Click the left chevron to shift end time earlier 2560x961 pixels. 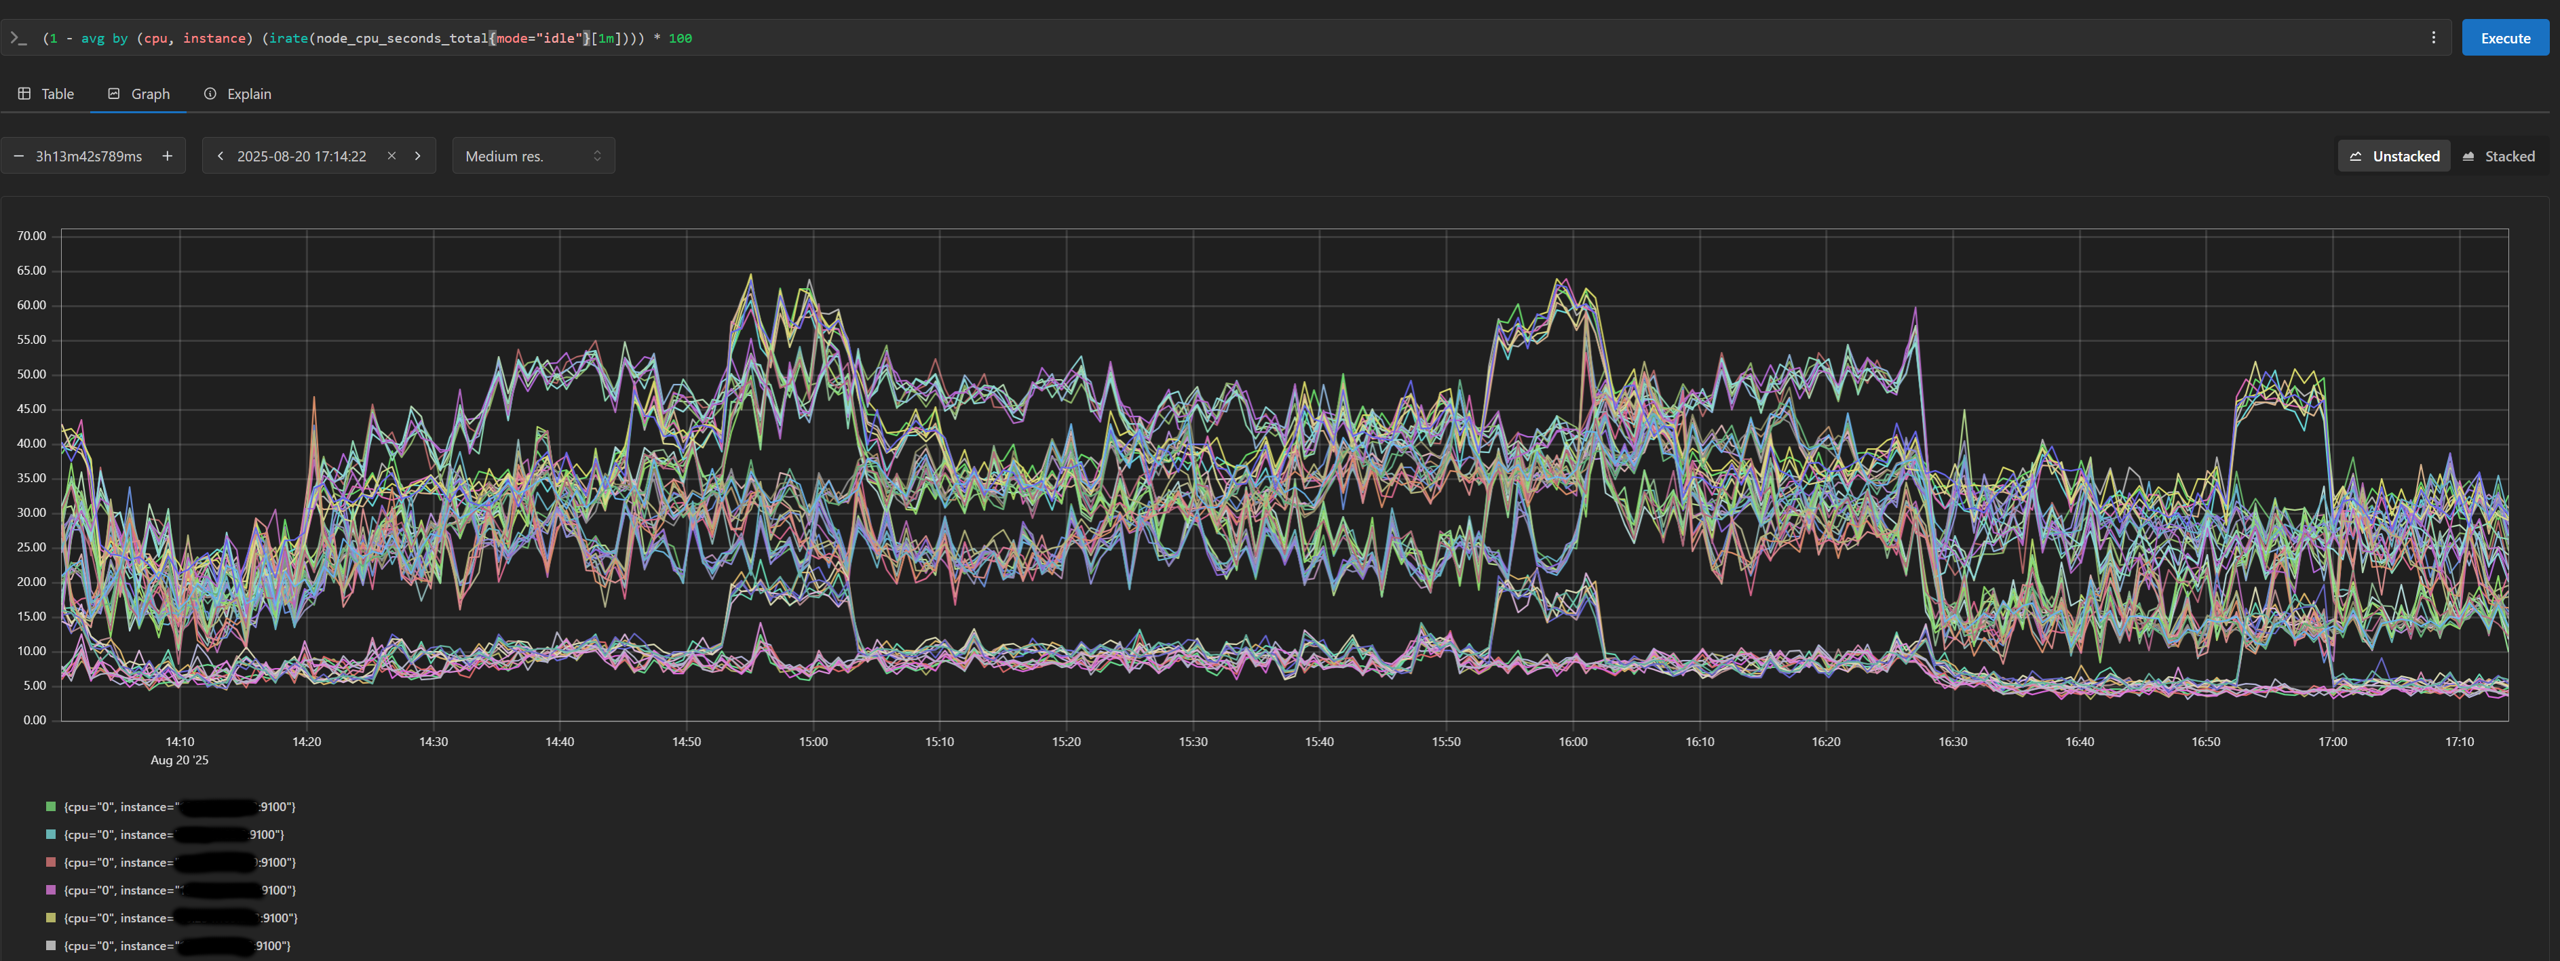point(220,156)
